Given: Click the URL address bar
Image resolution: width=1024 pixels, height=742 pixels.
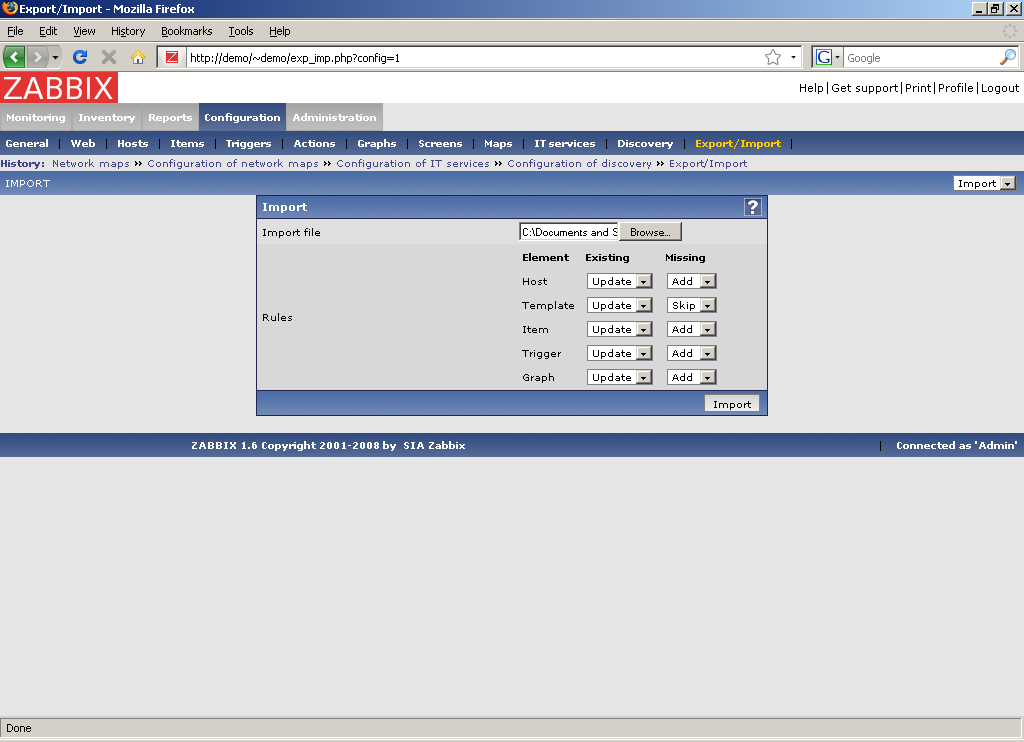Looking at the screenshot, I should pos(475,57).
